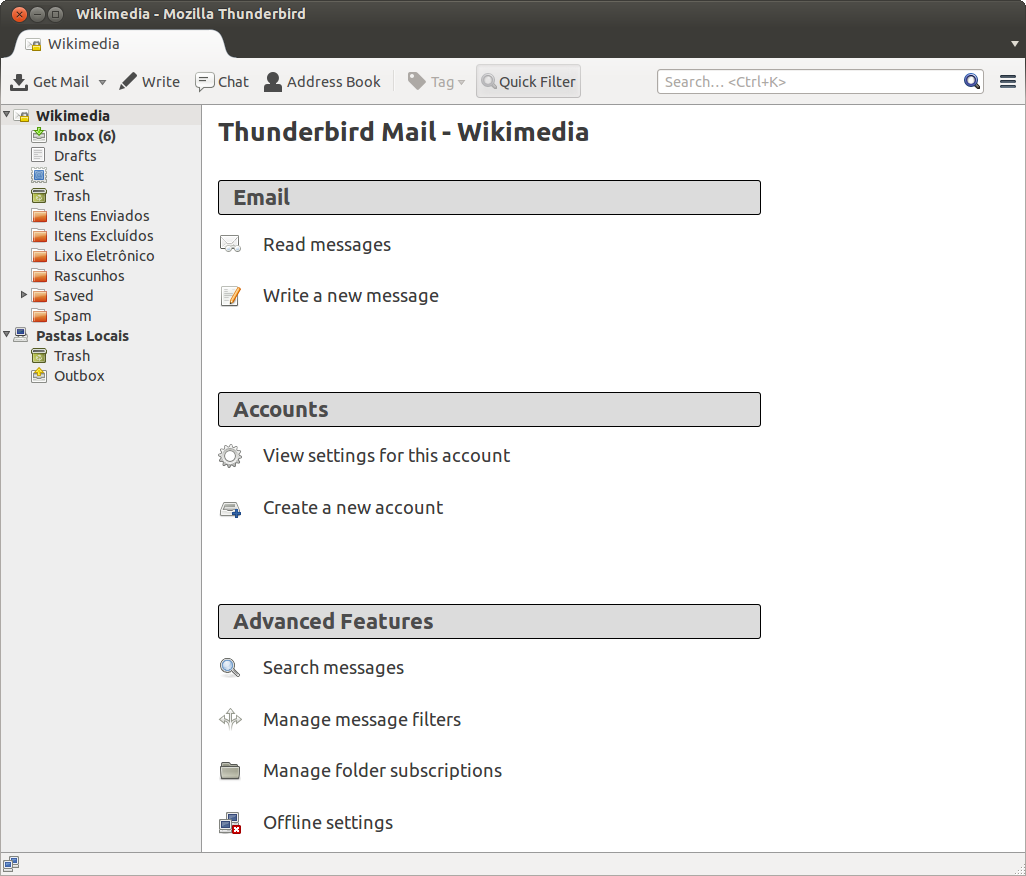Image resolution: width=1026 pixels, height=876 pixels.
Task: Click the Offline settings computer icon
Action: tap(230, 824)
